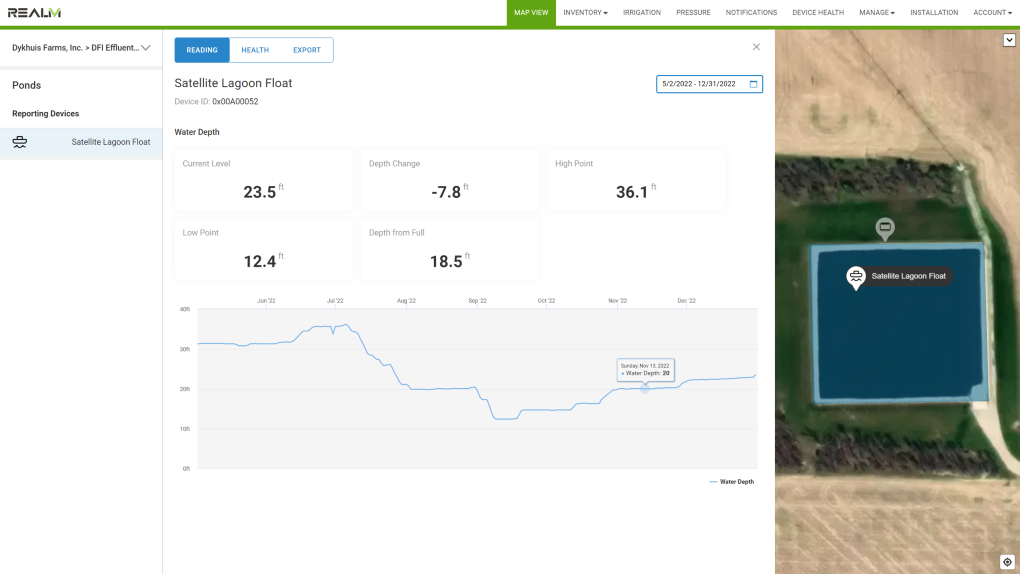This screenshot has height=574, width=1020.
Task: Go to Irrigation page
Action: click(641, 13)
